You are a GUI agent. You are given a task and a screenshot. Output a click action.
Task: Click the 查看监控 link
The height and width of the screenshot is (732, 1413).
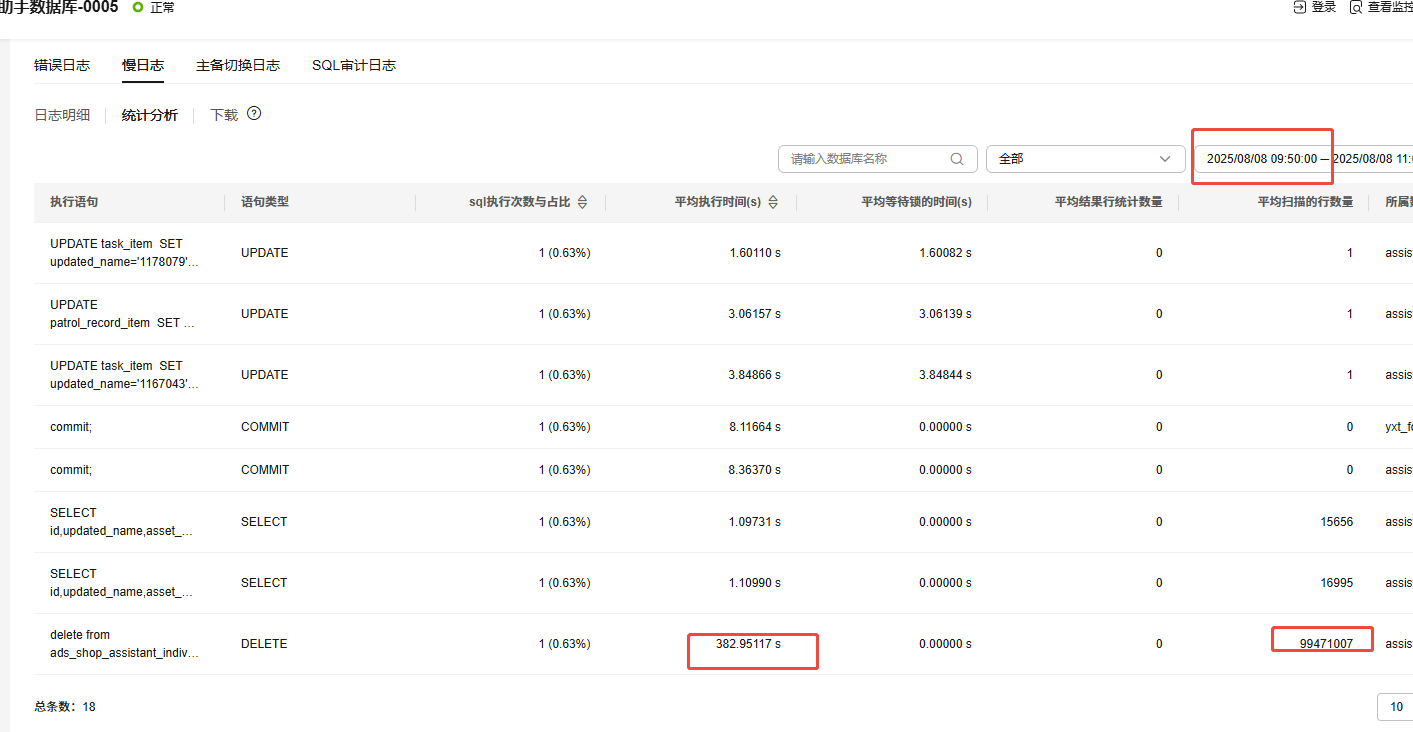(x=1390, y=7)
